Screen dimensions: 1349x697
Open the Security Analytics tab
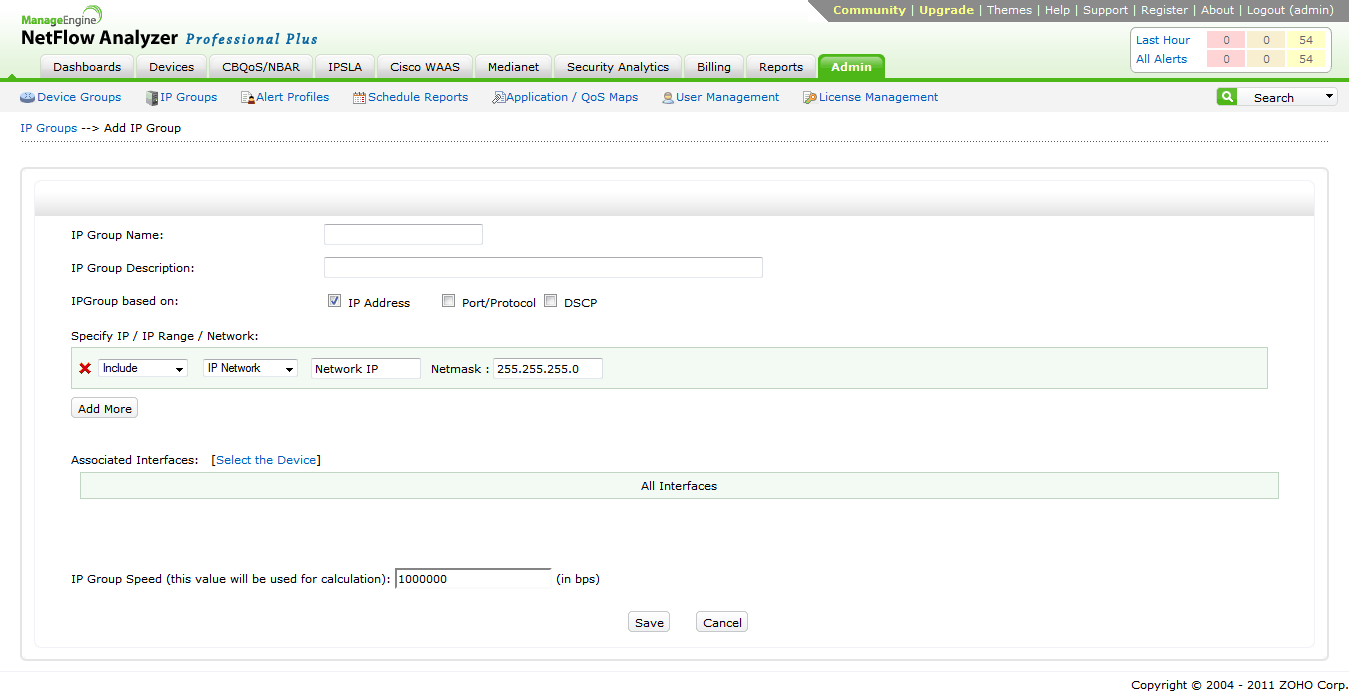point(618,67)
